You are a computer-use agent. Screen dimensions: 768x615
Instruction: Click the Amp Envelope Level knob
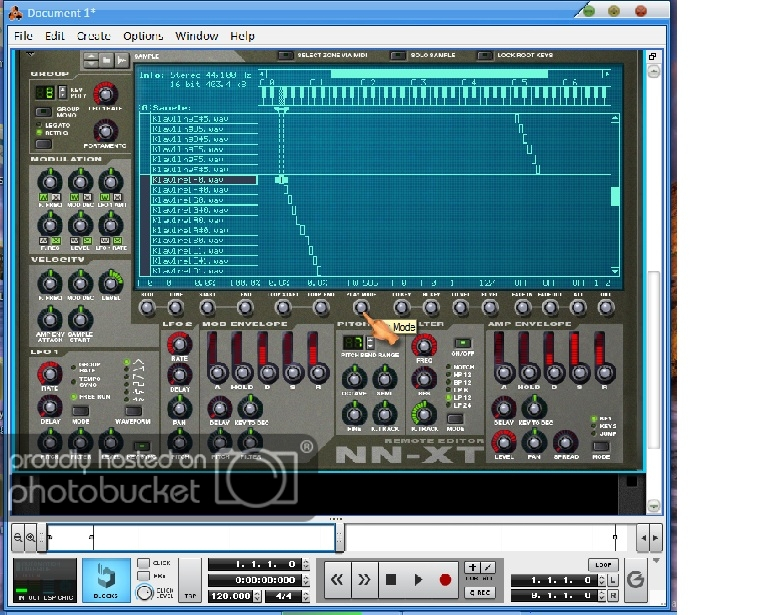[x=504, y=442]
